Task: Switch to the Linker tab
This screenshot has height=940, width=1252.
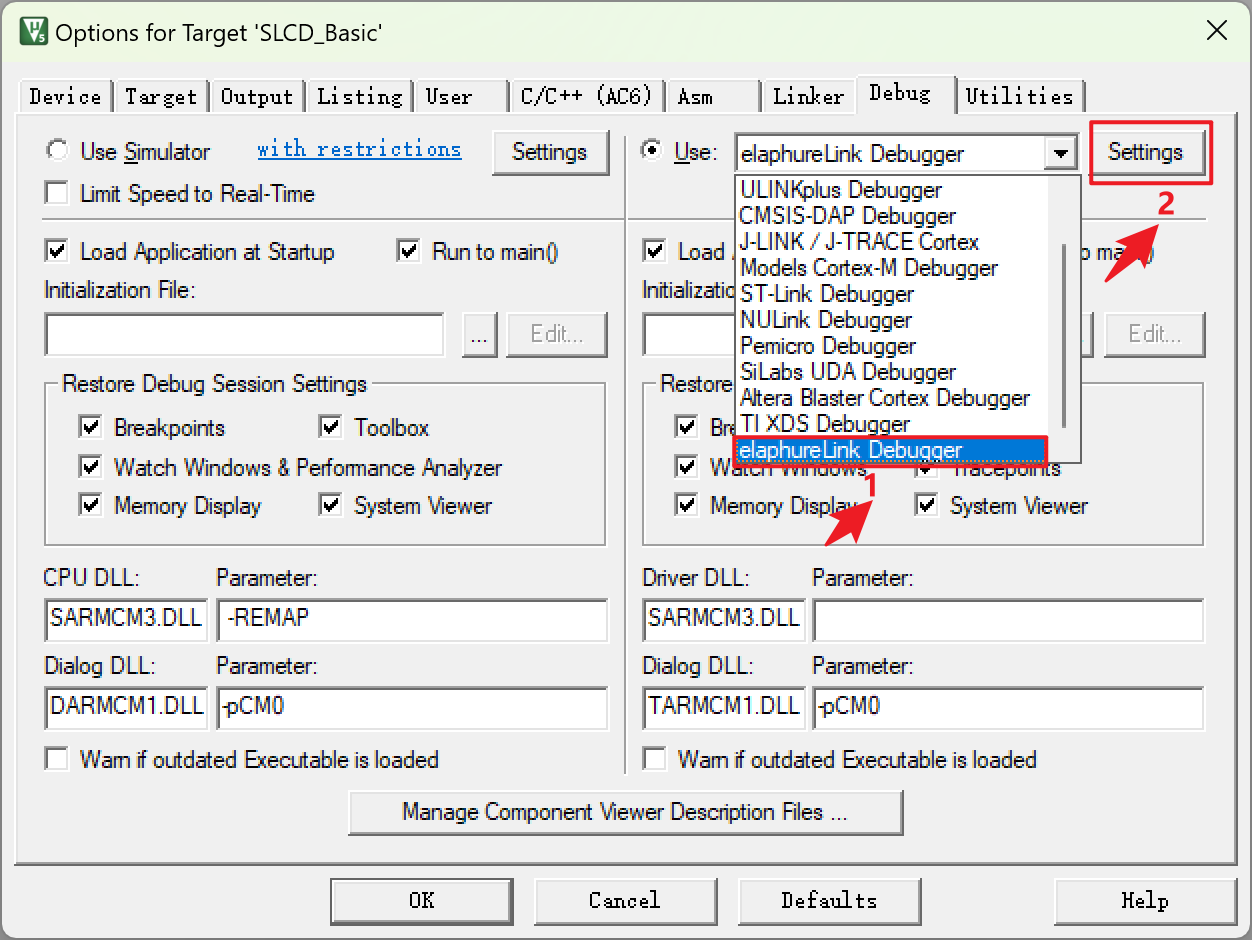Action: click(808, 96)
